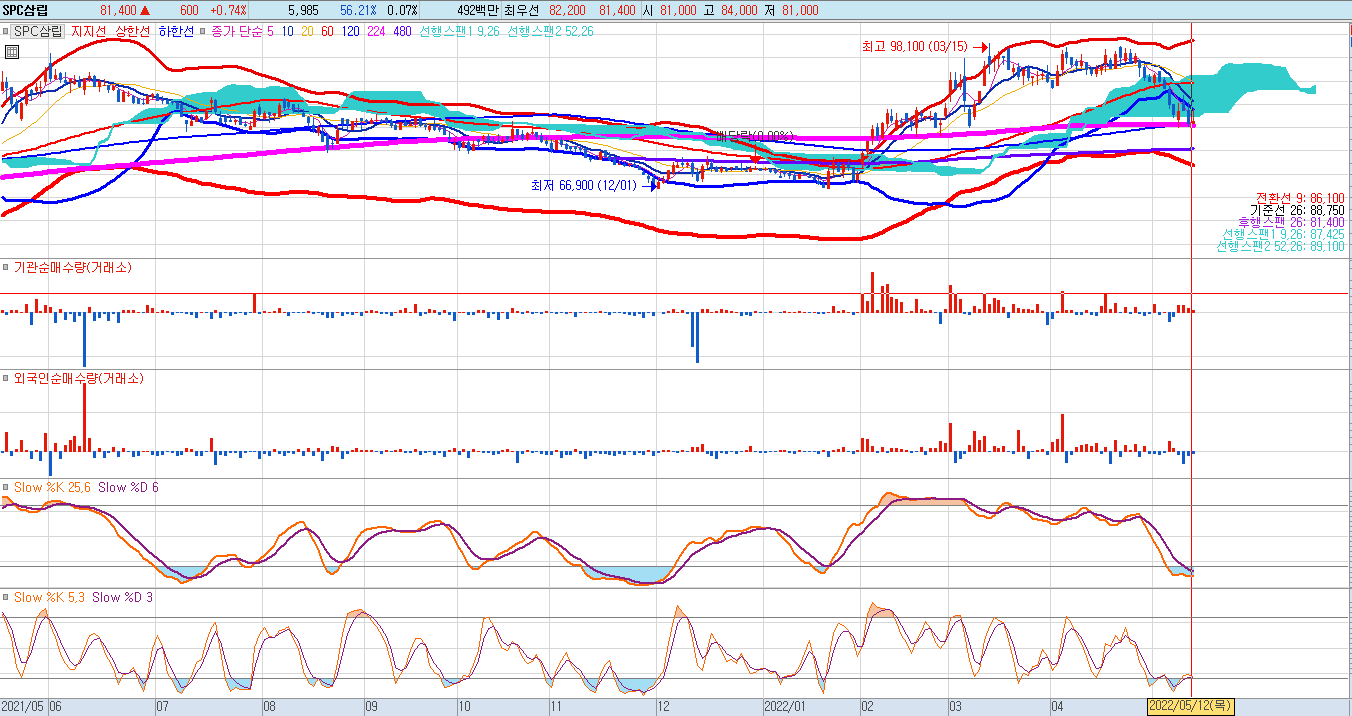Screen dimensions: 1352x716
Task: Click the 5,985 volume value in header
Action: [x=303, y=9]
